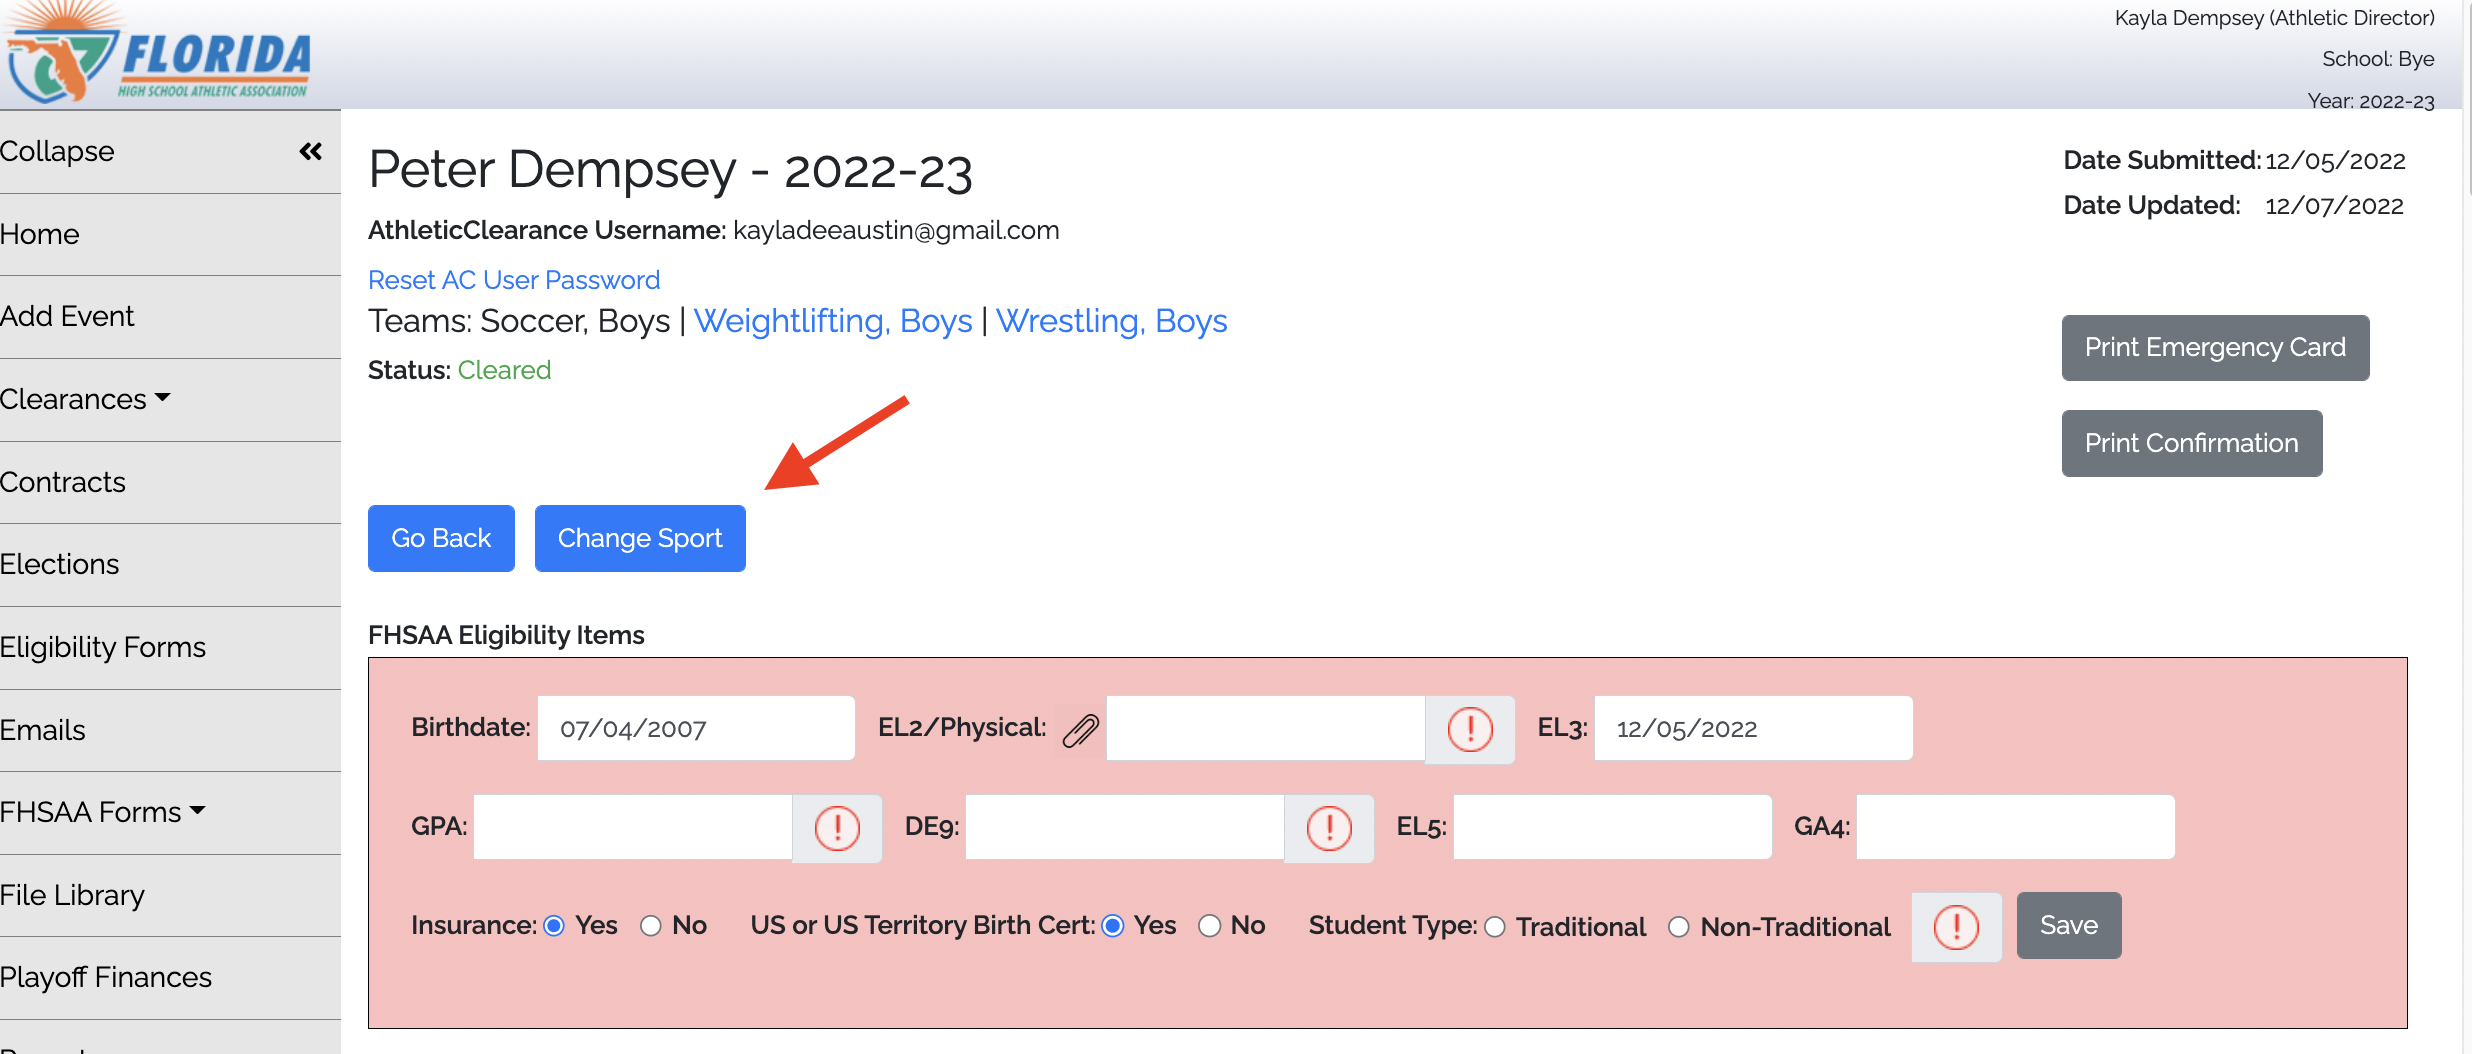Click the EL2/Physical paperclip attachment icon
Viewport: 2472px width, 1054px height.
pyautogui.click(x=1080, y=730)
